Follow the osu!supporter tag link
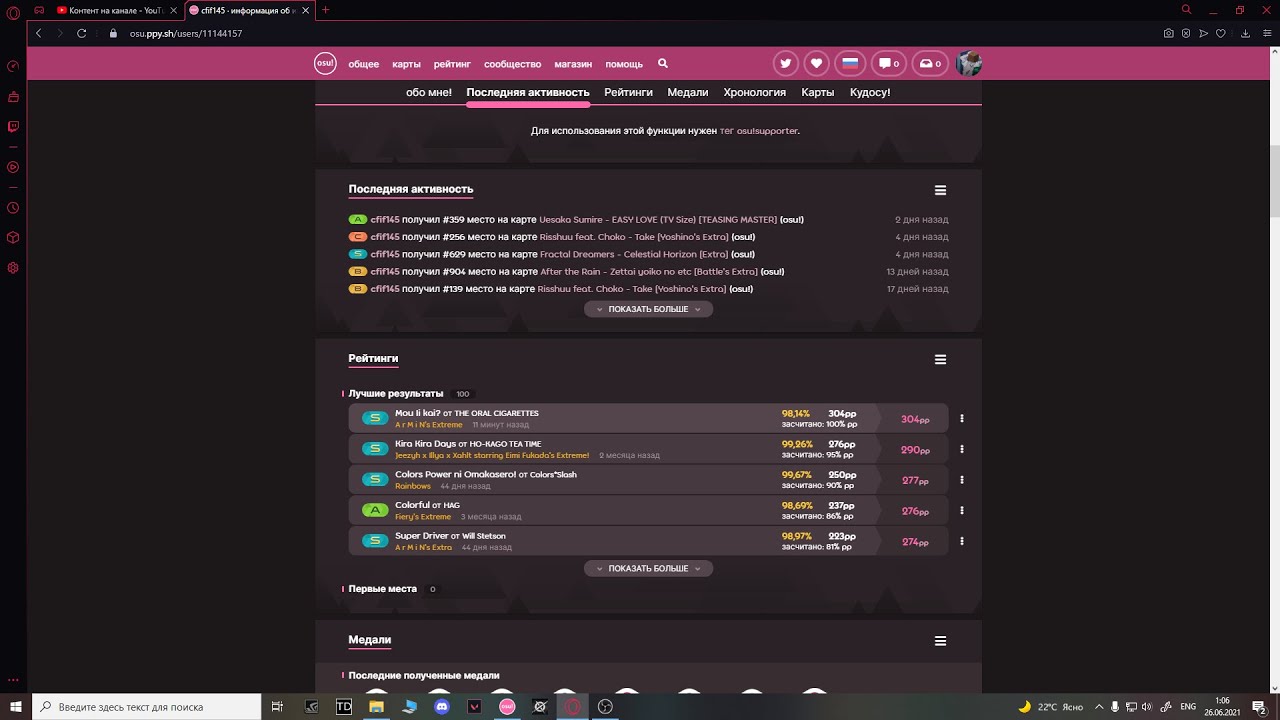The image size is (1280, 720). click(768, 131)
